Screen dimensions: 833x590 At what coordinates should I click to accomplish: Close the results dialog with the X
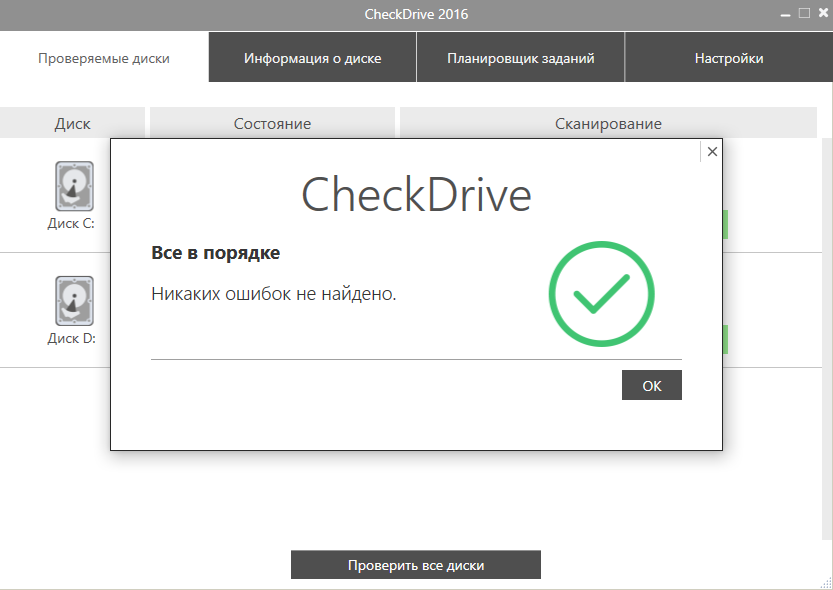click(711, 151)
